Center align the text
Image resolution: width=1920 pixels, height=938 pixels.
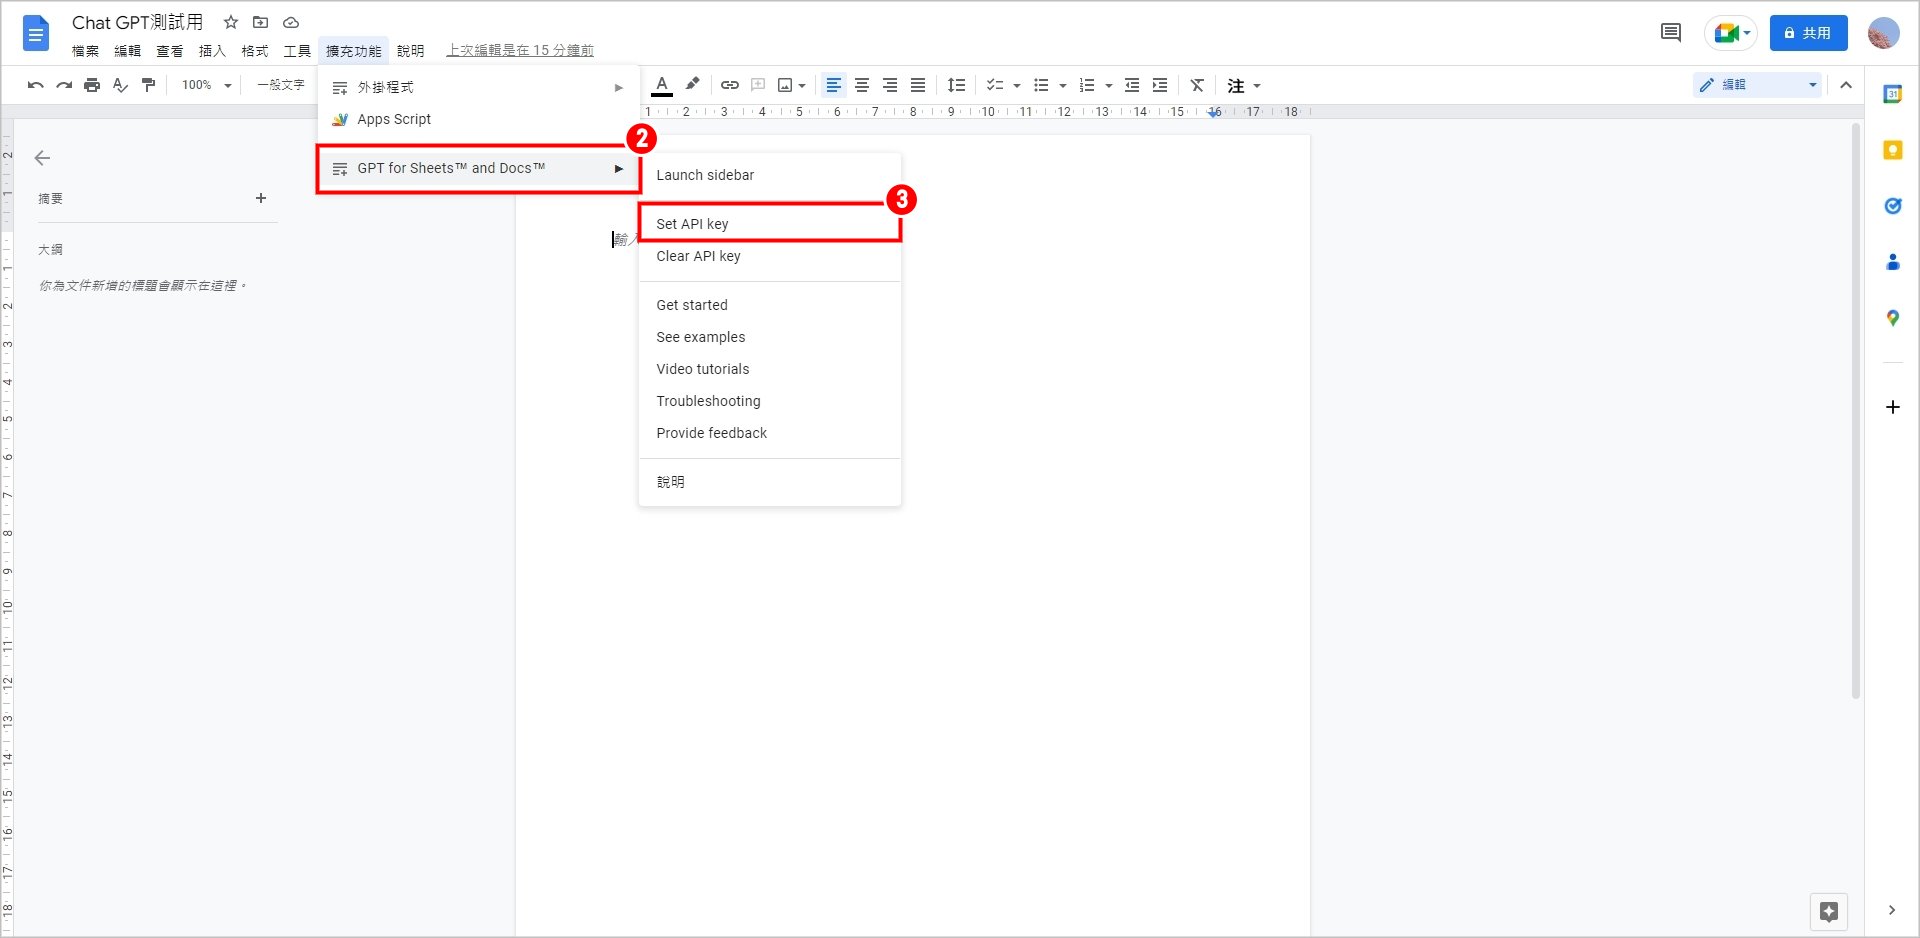coord(862,85)
